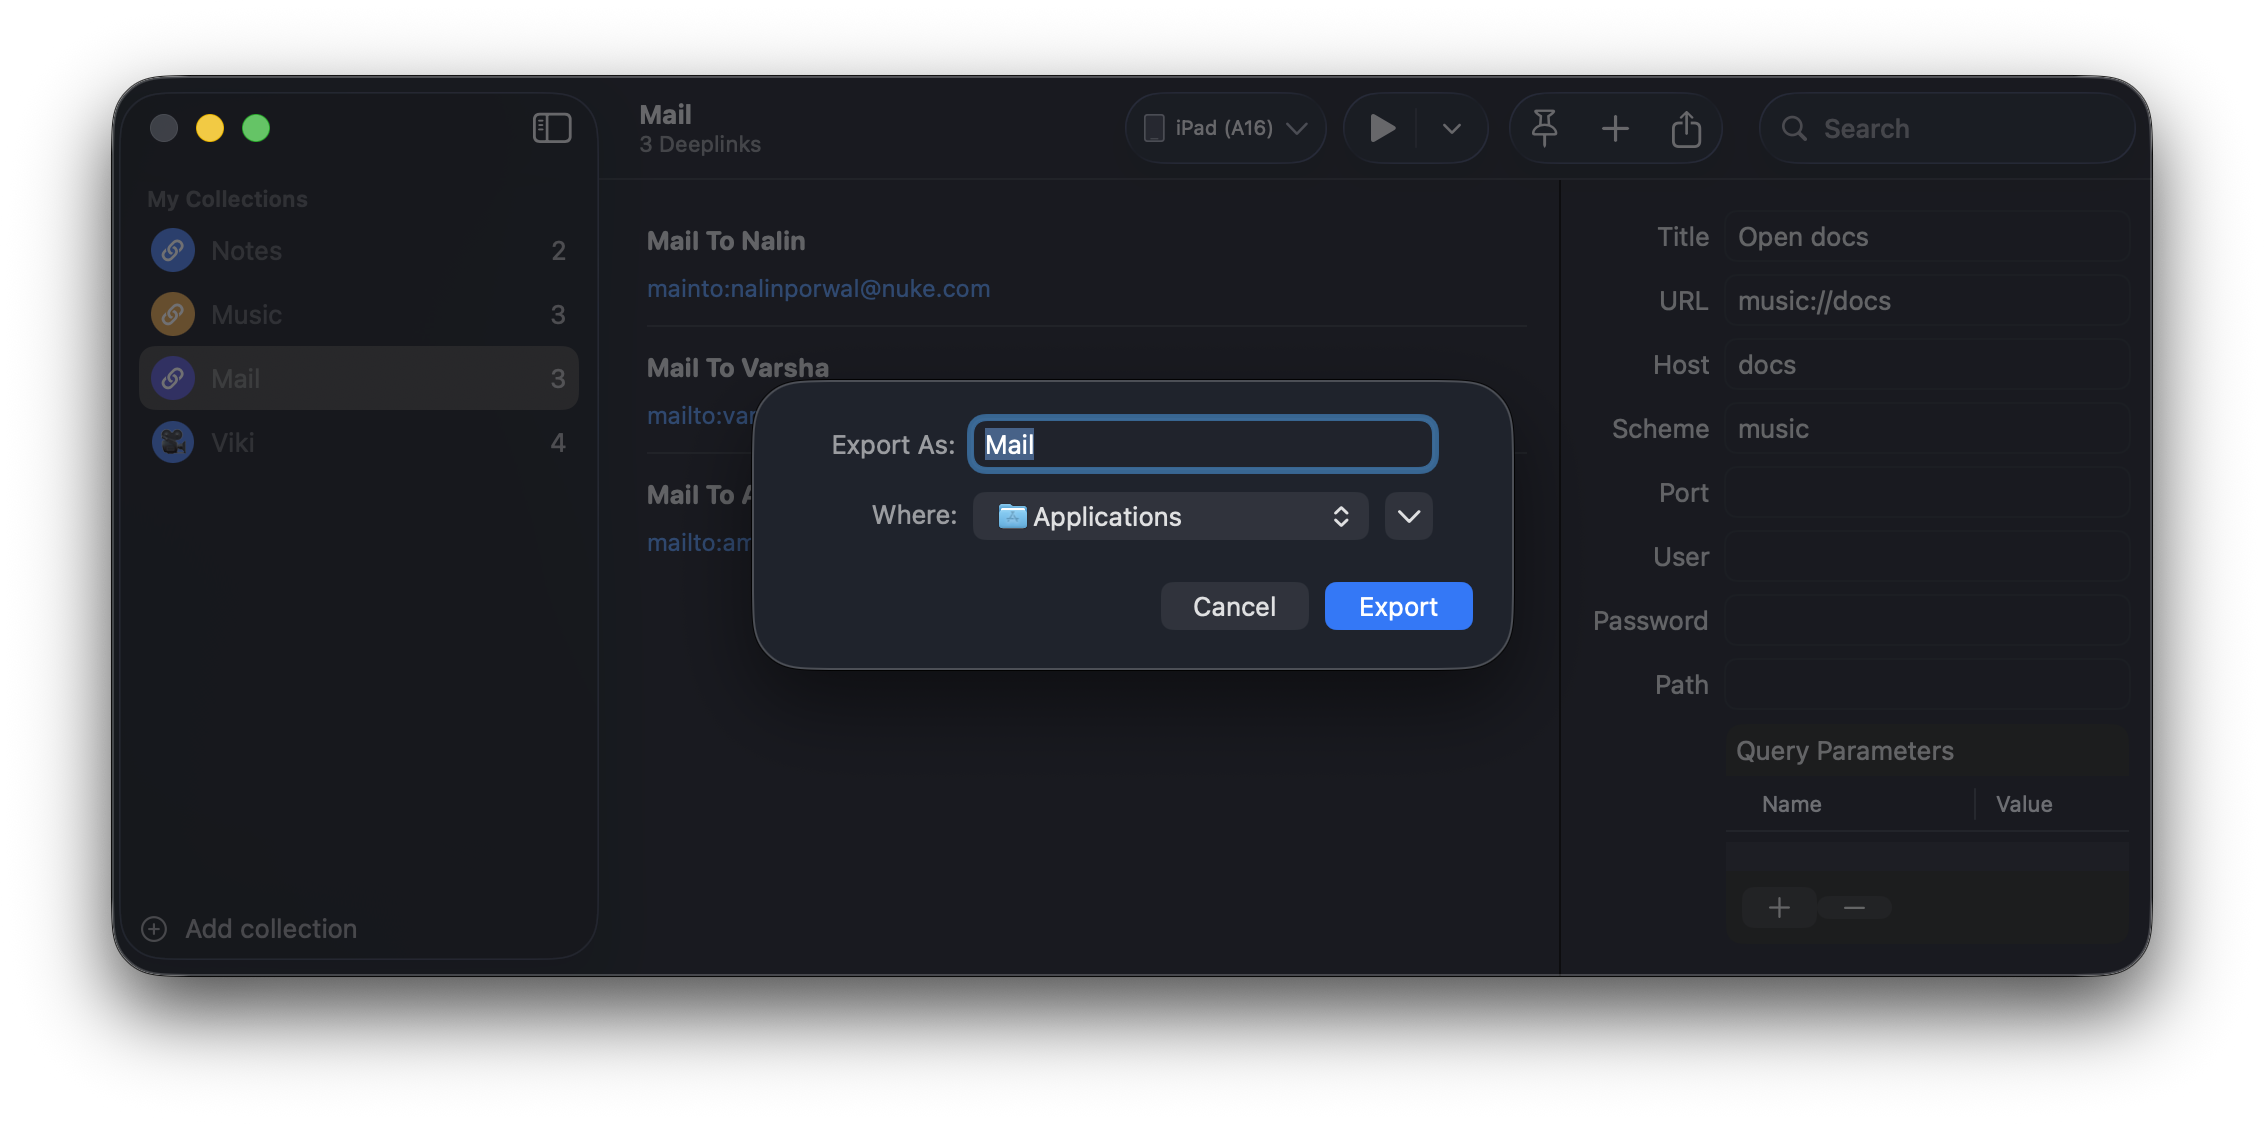Click the Title field Open docs
2264x1124 pixels.
[1927, 237]
